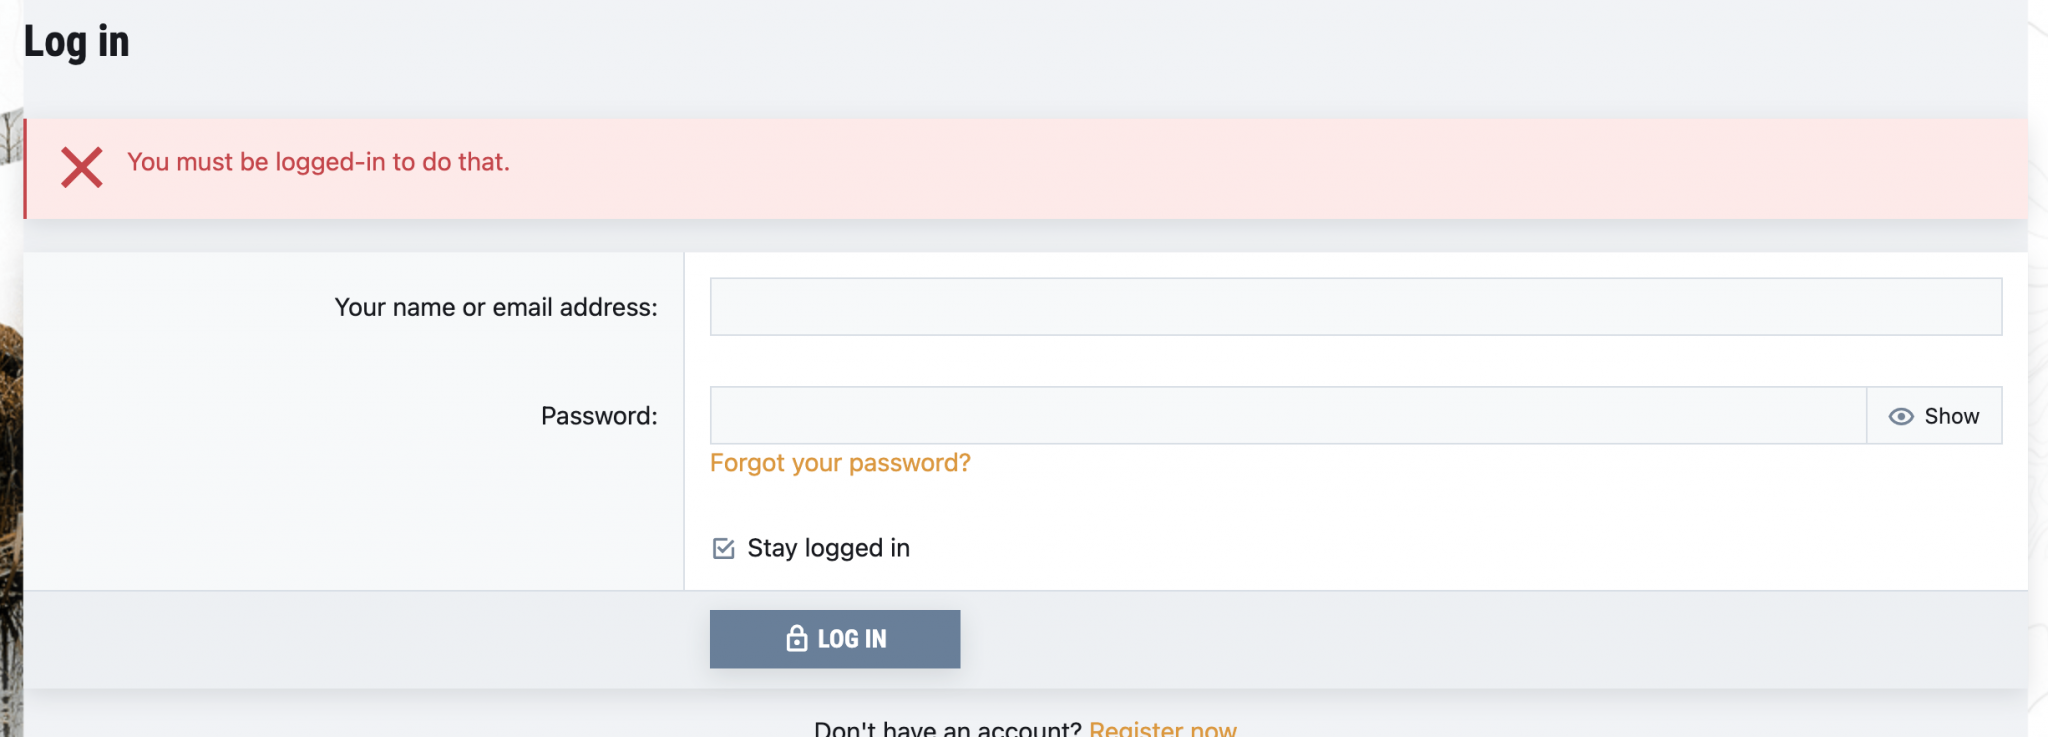The height and width of the screenshot is (737, 2048).
Task: Click the Don't have an account text
Action: pyautogui.click(x=948, y=728)
